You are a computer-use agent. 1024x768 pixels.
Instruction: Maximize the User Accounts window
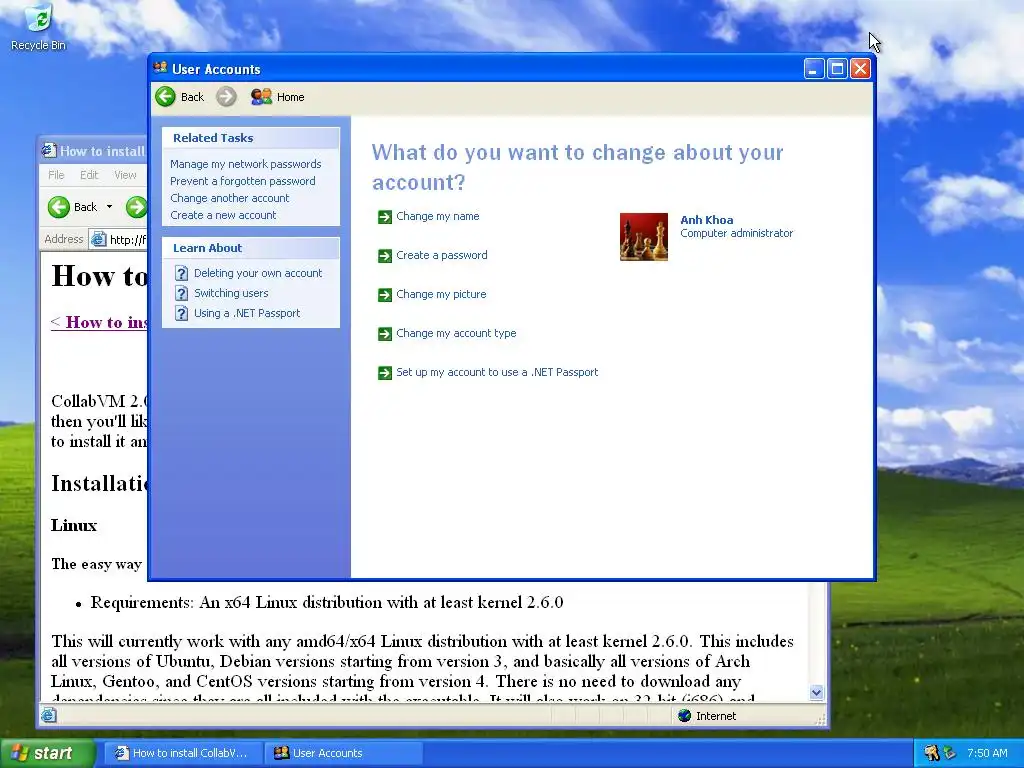837,69
